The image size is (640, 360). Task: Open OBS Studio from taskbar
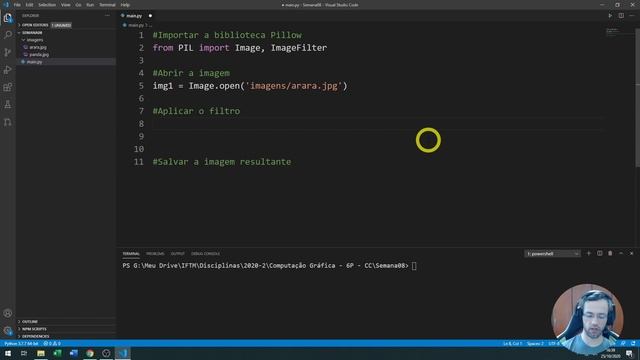106,353
